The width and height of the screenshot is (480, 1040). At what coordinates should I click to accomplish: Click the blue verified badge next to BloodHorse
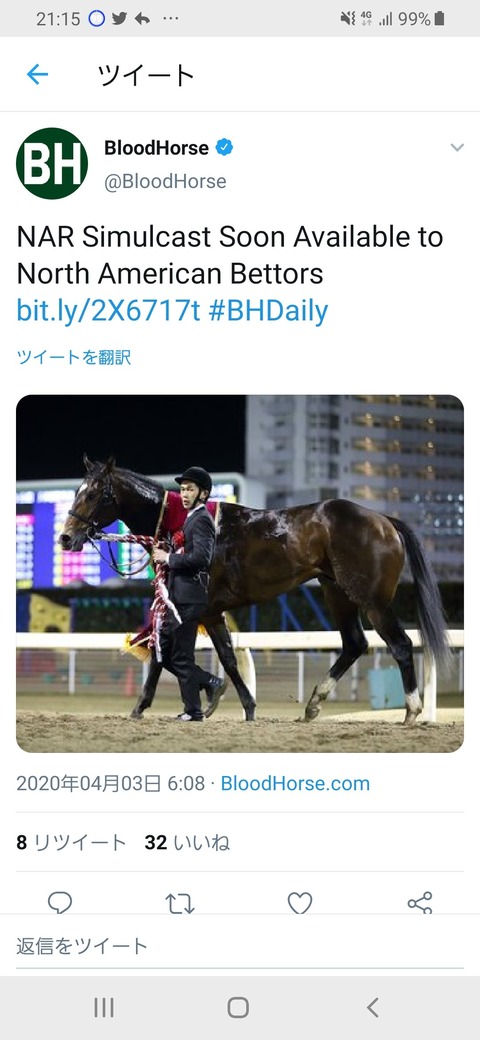tap(225, 147)
